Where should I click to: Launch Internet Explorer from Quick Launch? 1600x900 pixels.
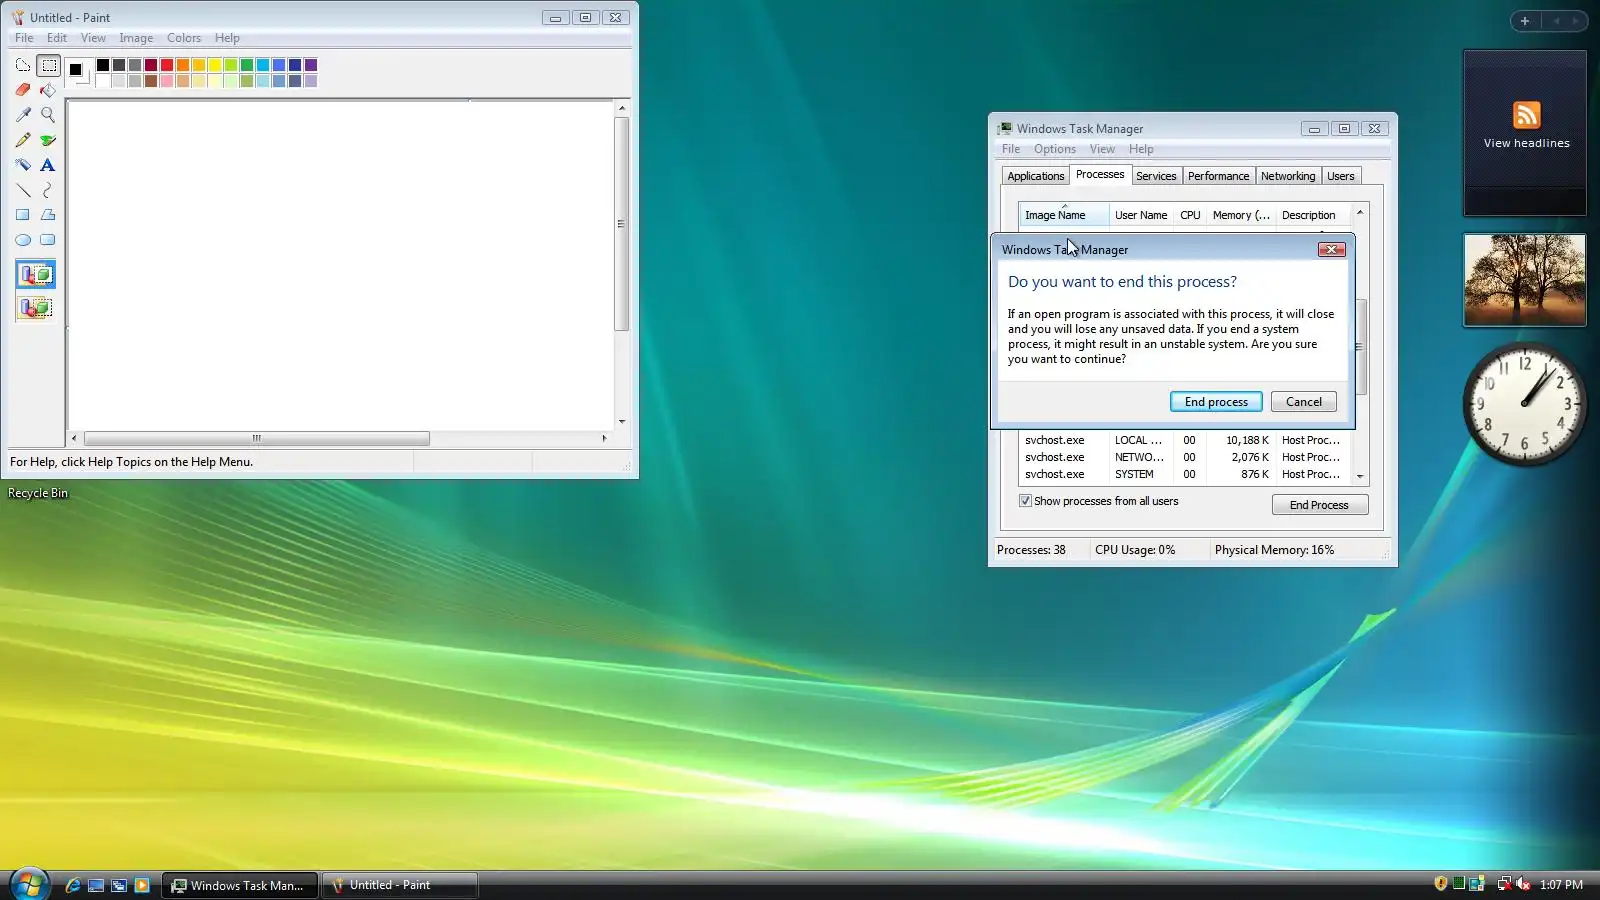coord(73,885)
